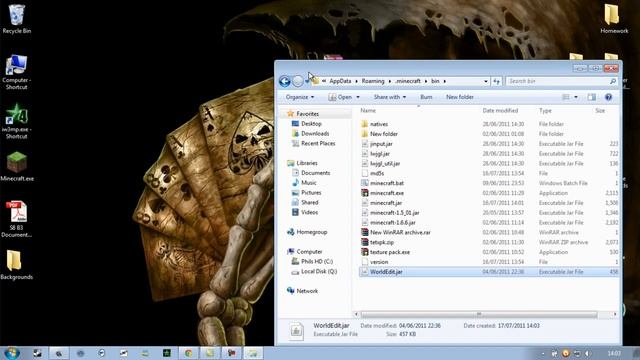The height and width of the screenshot is (360, 640).
Task: Open Downloads under Favorites
Action: [x=315, y=133]
